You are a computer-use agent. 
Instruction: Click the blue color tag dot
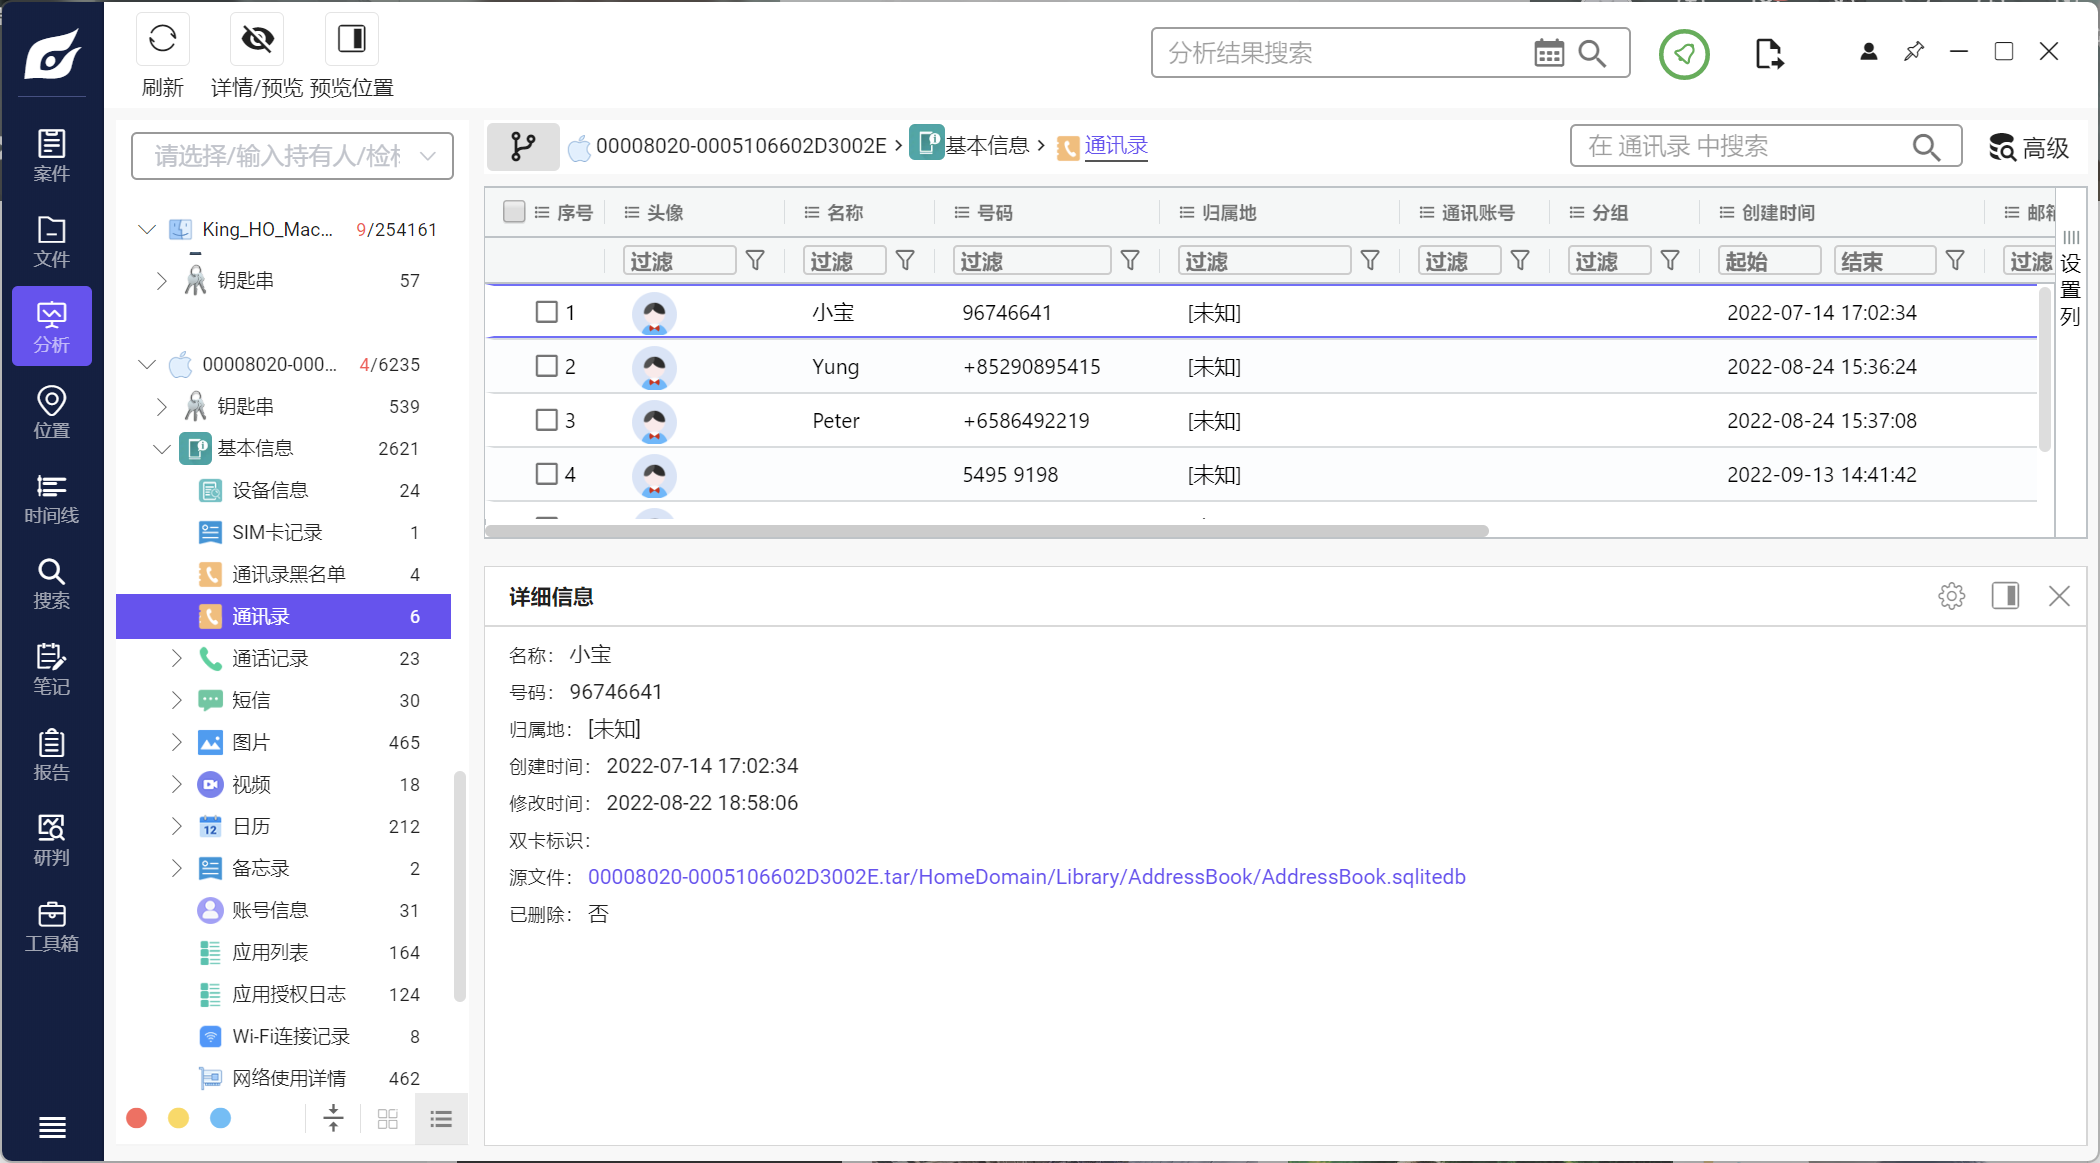pos(221,1118)
